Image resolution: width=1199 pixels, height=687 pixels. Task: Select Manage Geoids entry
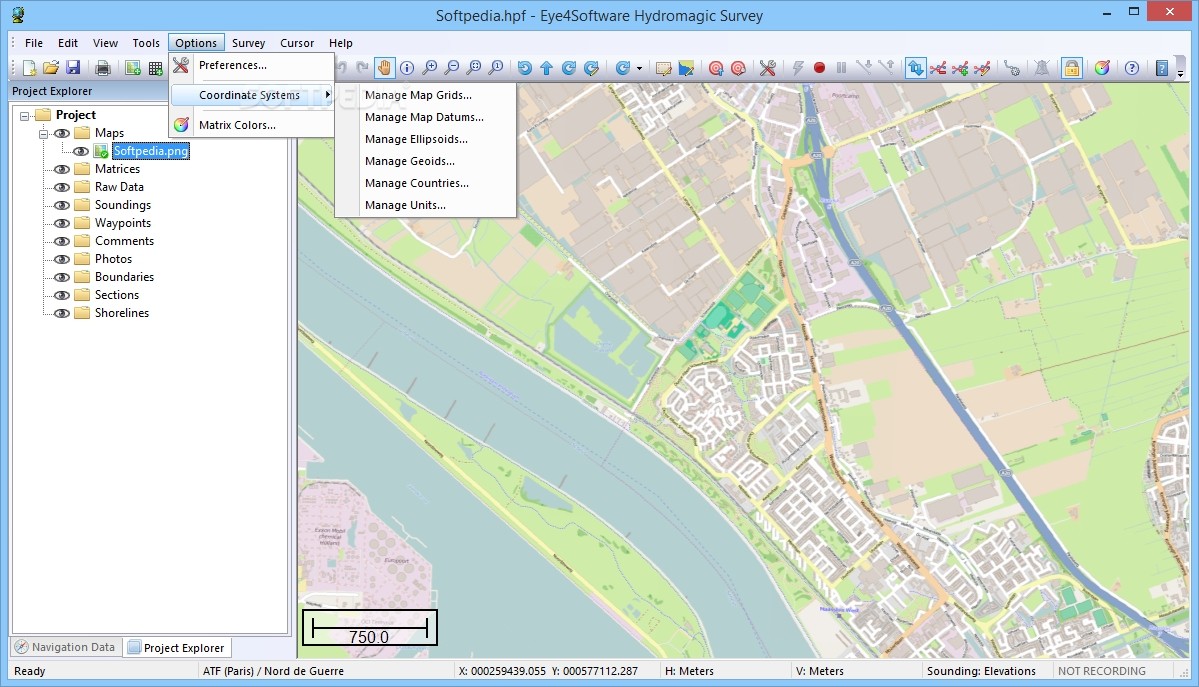[426, 161]
